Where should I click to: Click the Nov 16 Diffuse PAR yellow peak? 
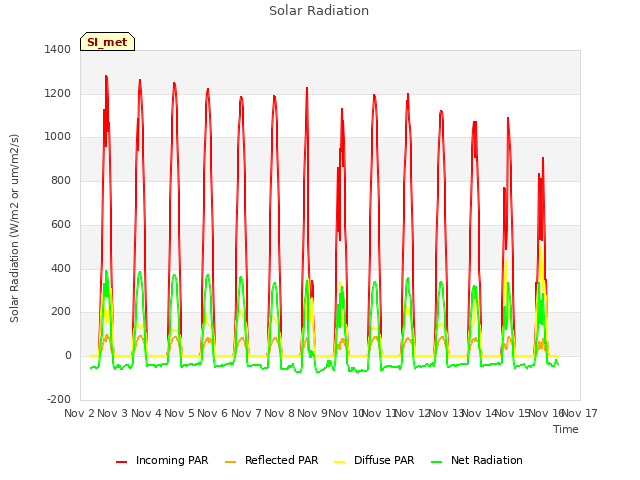pos(541,247)
